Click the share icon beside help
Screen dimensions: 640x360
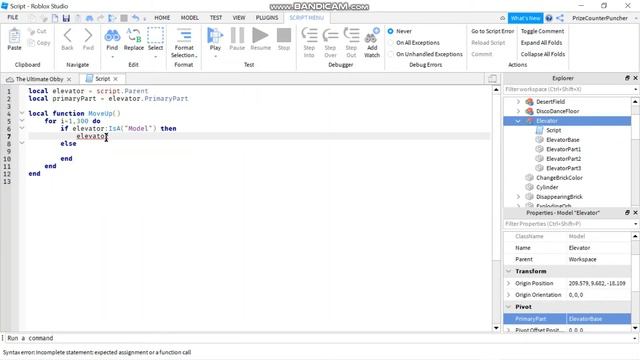tap(560, 18)
